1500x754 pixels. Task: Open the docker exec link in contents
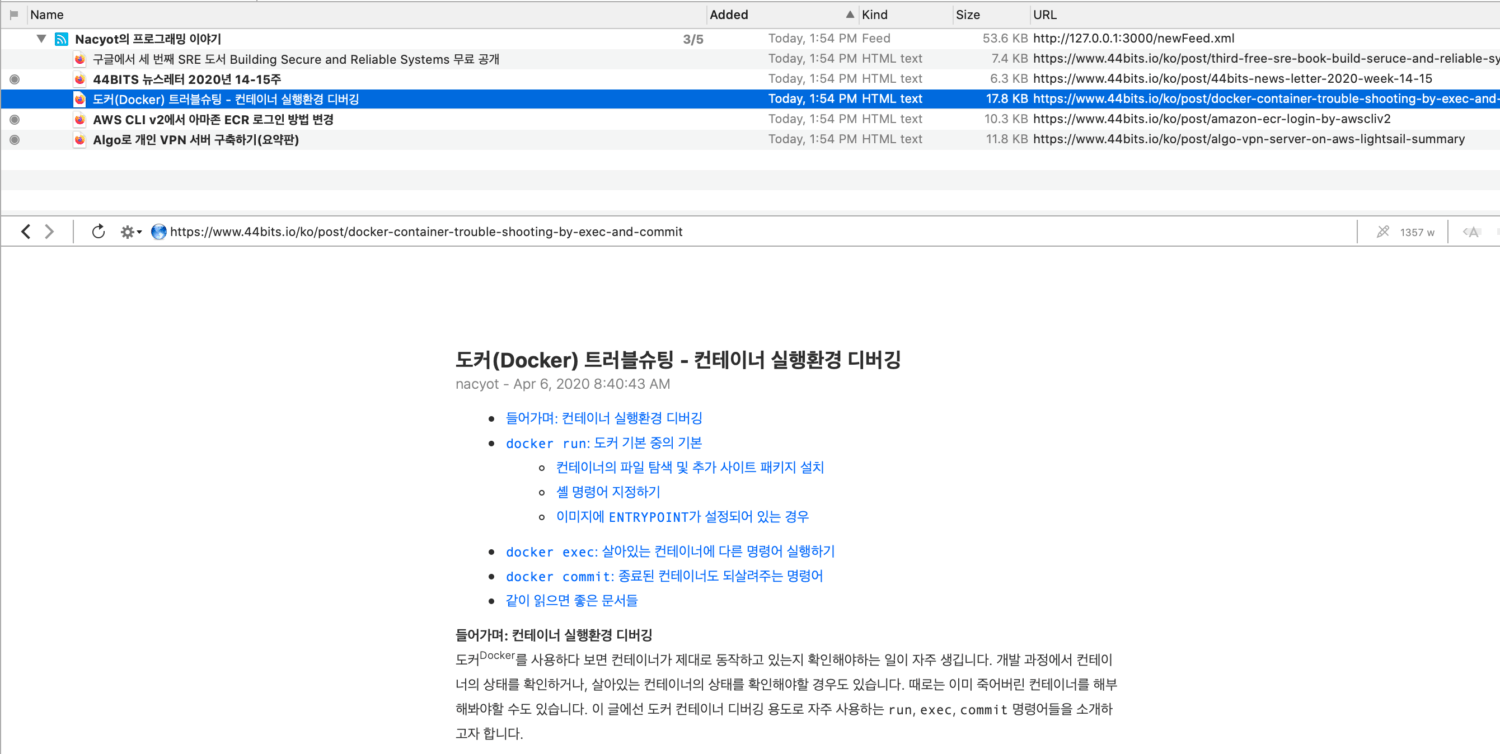click(670, 551)
